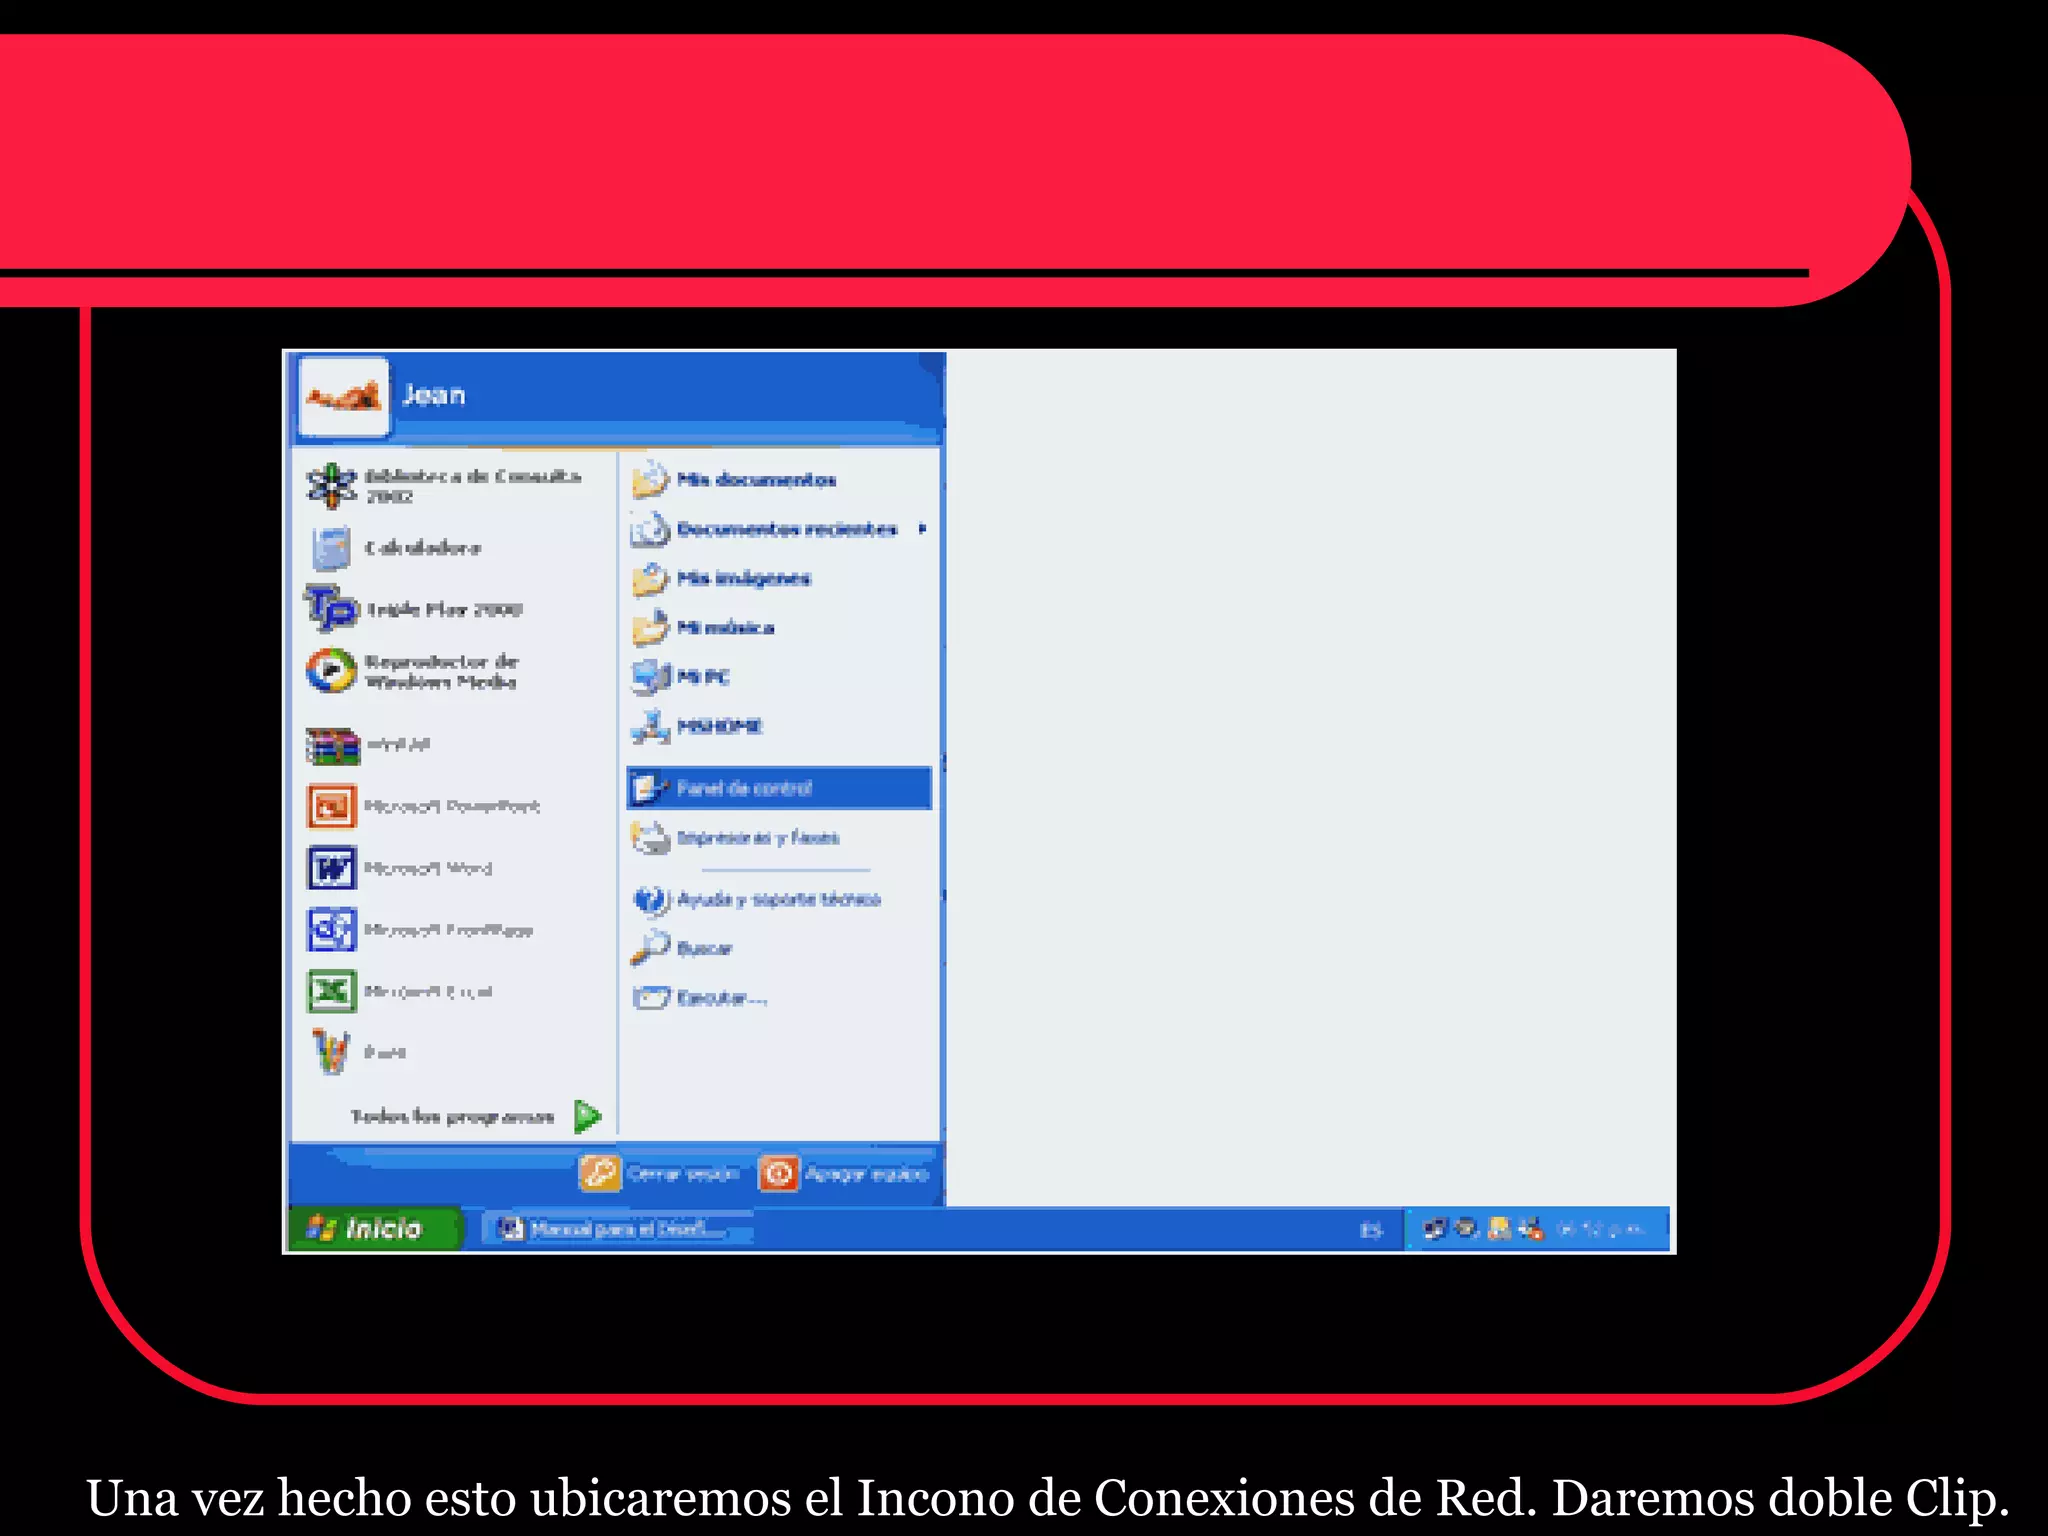
Task: Open Impresoras y faxes icon
Action: [x=650, y=838]
